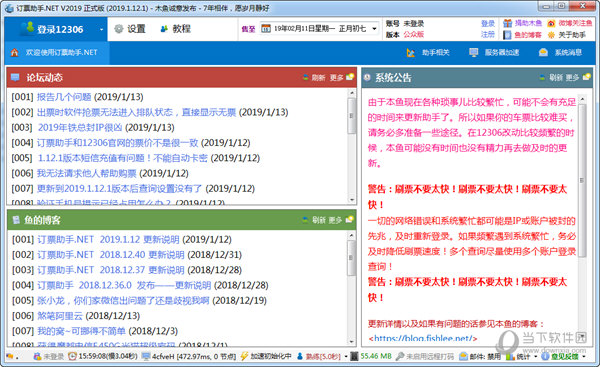Open post 更新到2019.1.12.1版本后查询设置没有了

pos(119,189)
